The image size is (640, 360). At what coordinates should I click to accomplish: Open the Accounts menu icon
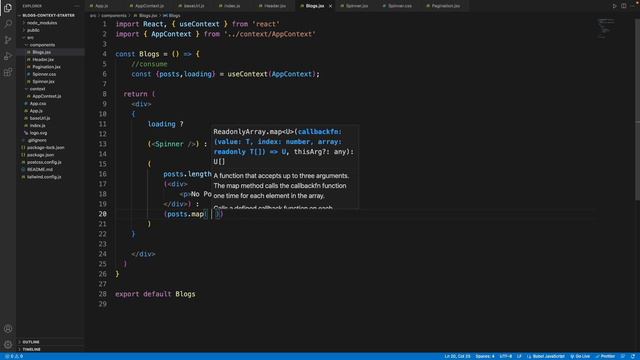click(8, 329)
